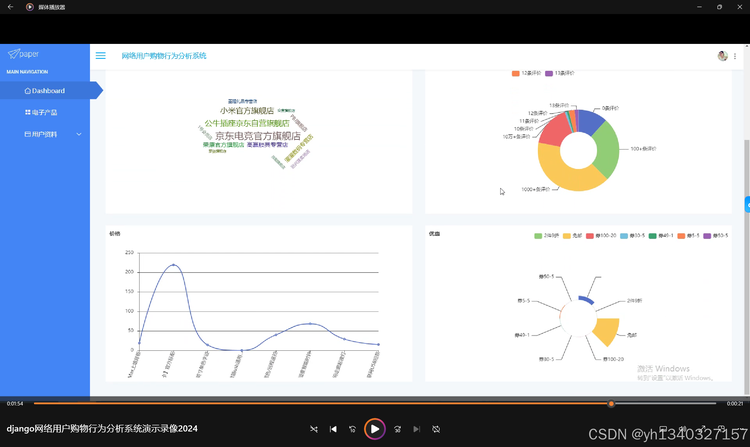Skip to the next track
Viewport: 750px width, 447px height.
click(x=417, y=429)
